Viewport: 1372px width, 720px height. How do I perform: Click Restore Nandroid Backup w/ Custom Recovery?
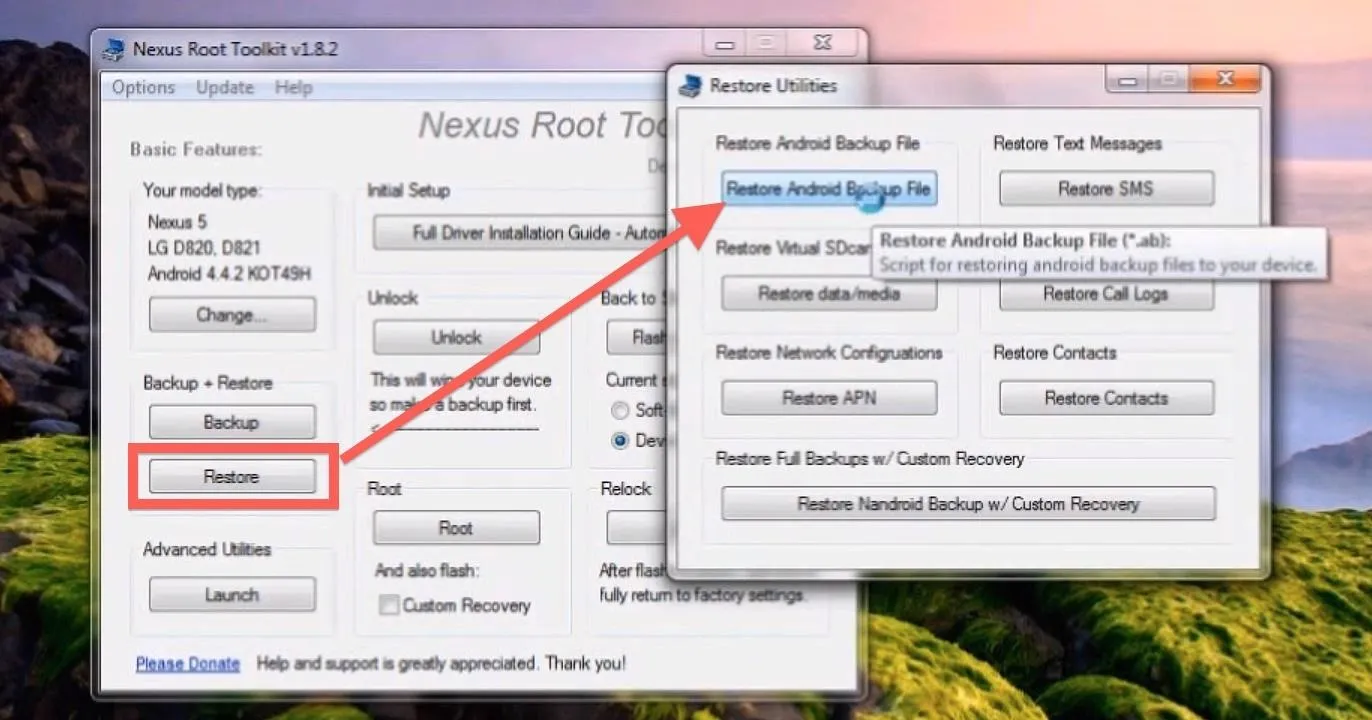[x=968, y=504]
